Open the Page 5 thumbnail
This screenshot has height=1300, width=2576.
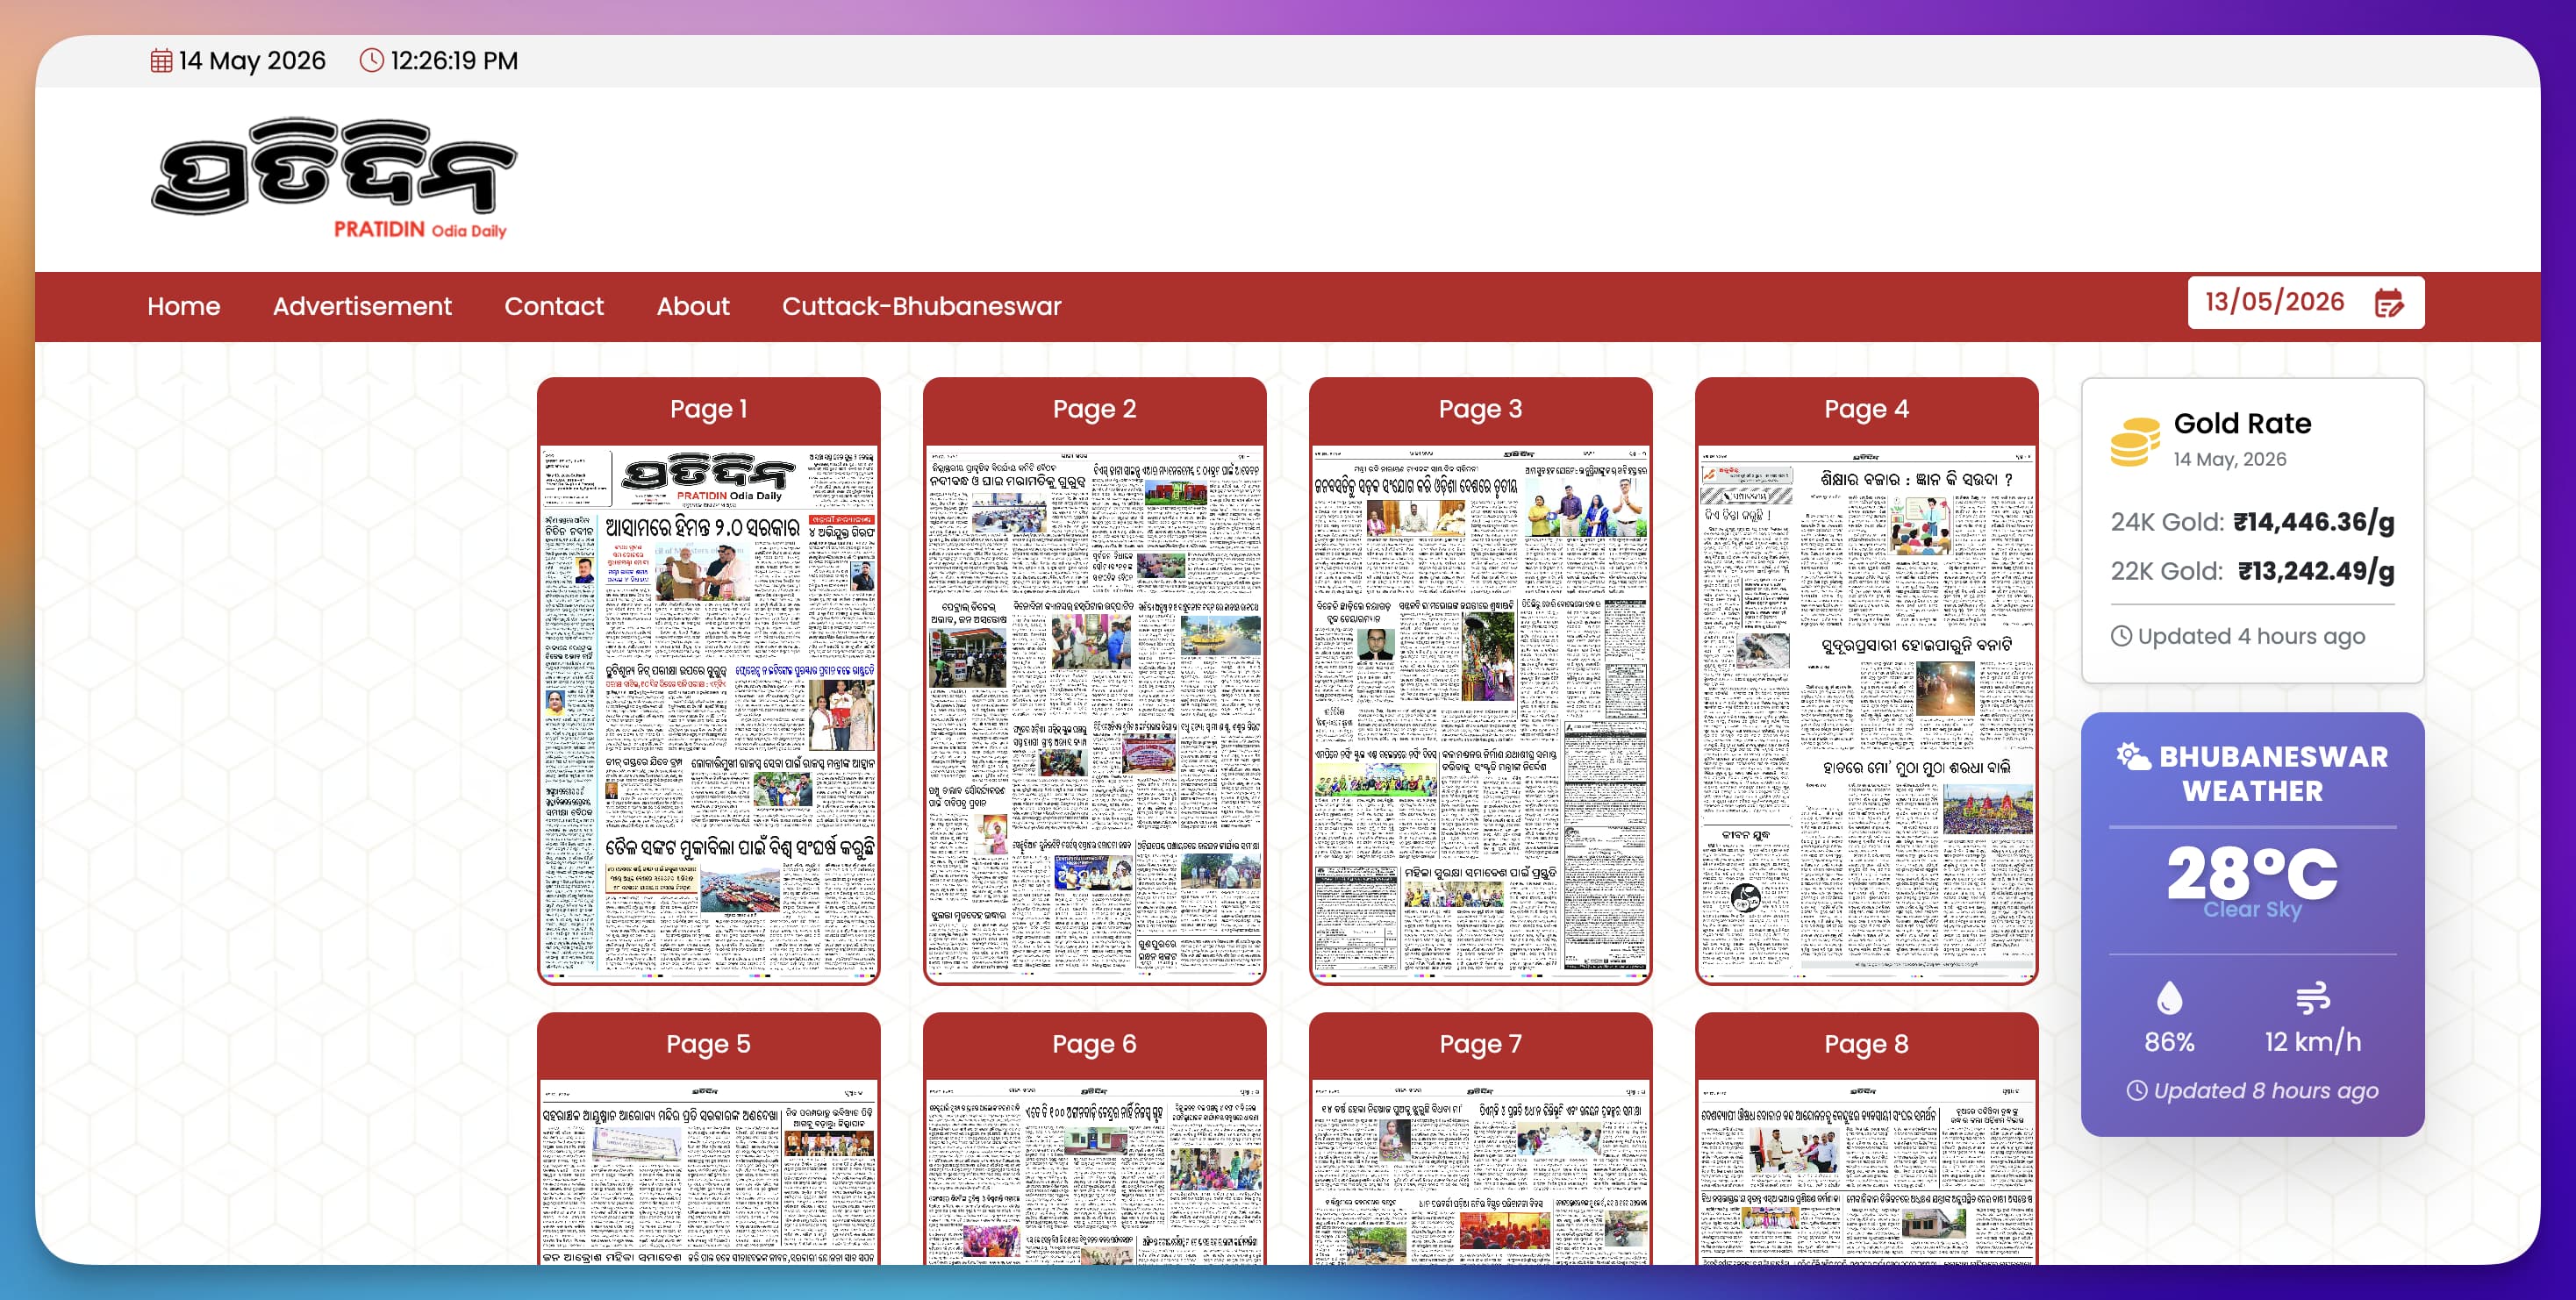(x=709, y=1172)
